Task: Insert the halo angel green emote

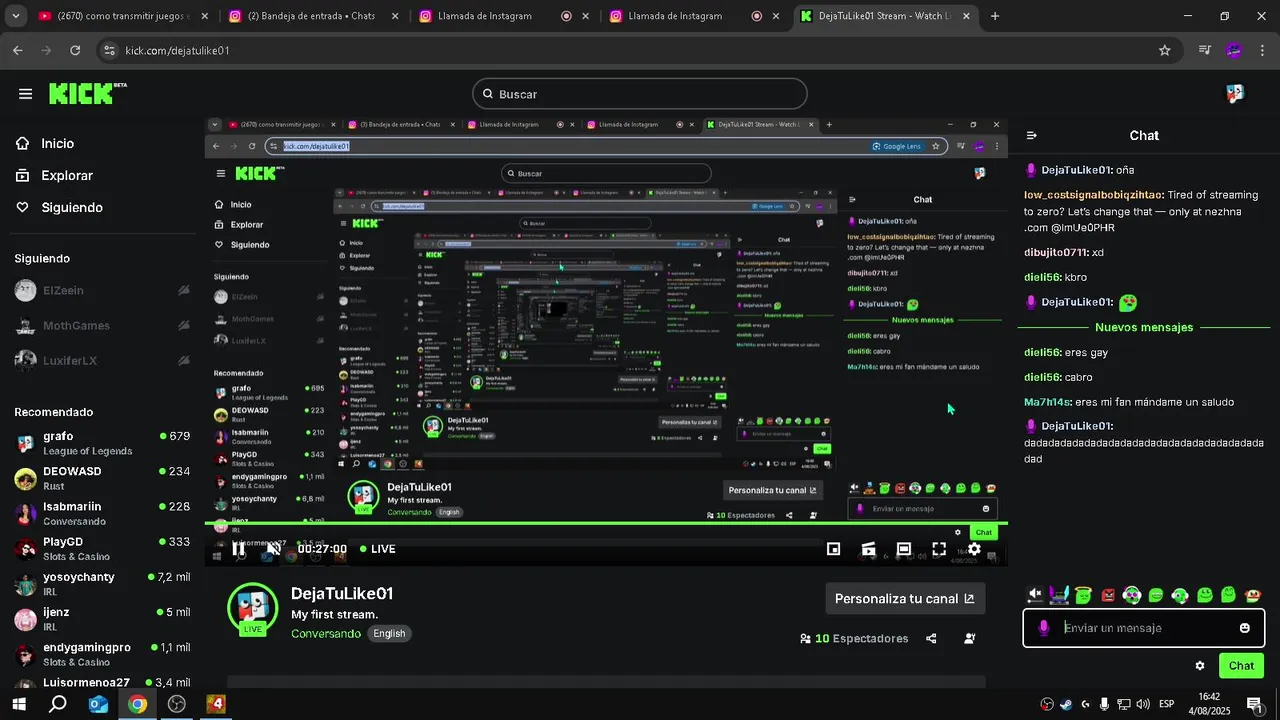Action: (x=1083, y=595)
